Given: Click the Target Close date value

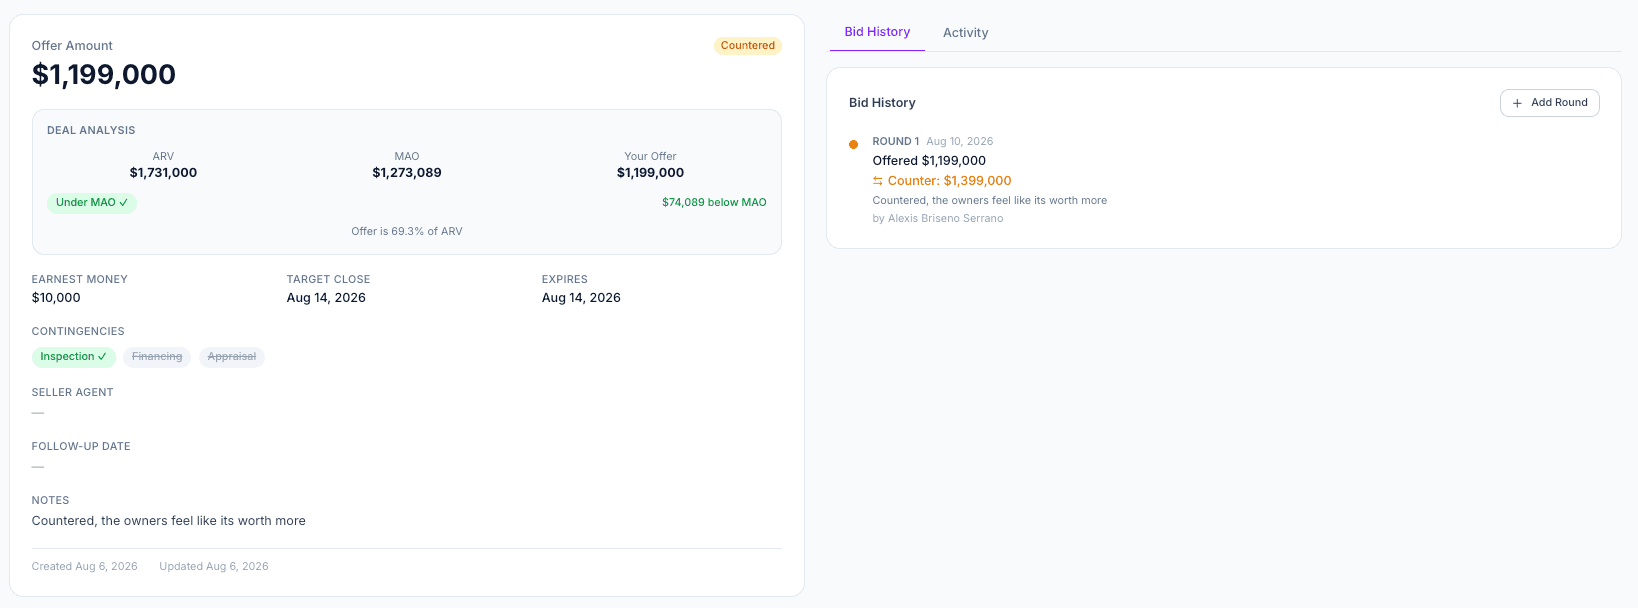Looking at the screenshot, I should [x=326, y=298].
